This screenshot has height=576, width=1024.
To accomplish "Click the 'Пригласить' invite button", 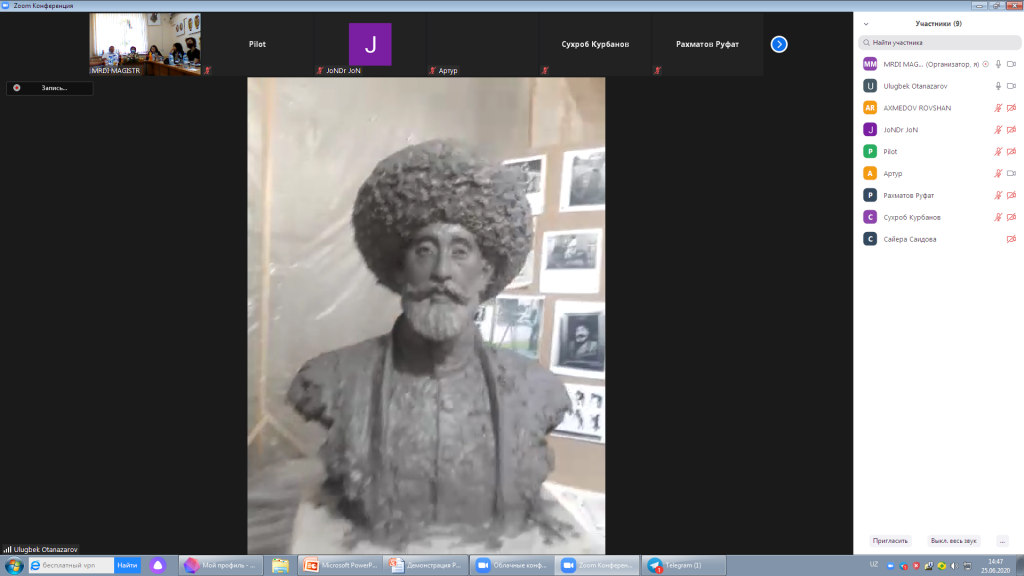I will (x=891, y=541).
